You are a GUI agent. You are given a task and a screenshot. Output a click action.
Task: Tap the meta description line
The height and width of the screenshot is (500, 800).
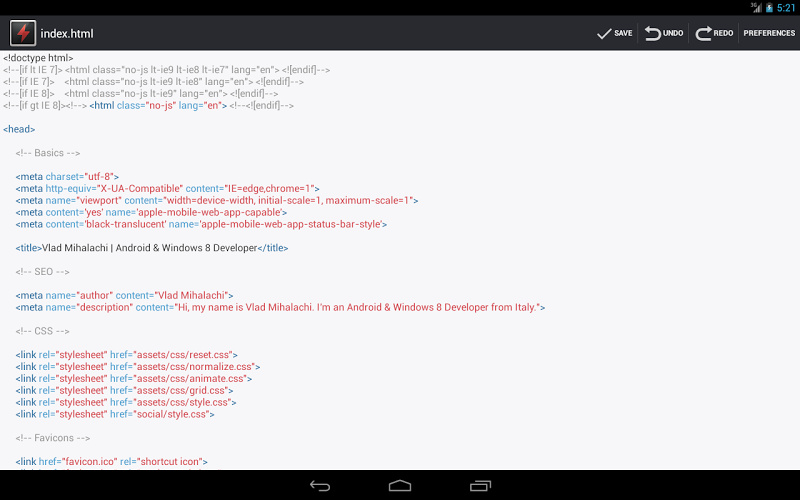click(280, 307)
